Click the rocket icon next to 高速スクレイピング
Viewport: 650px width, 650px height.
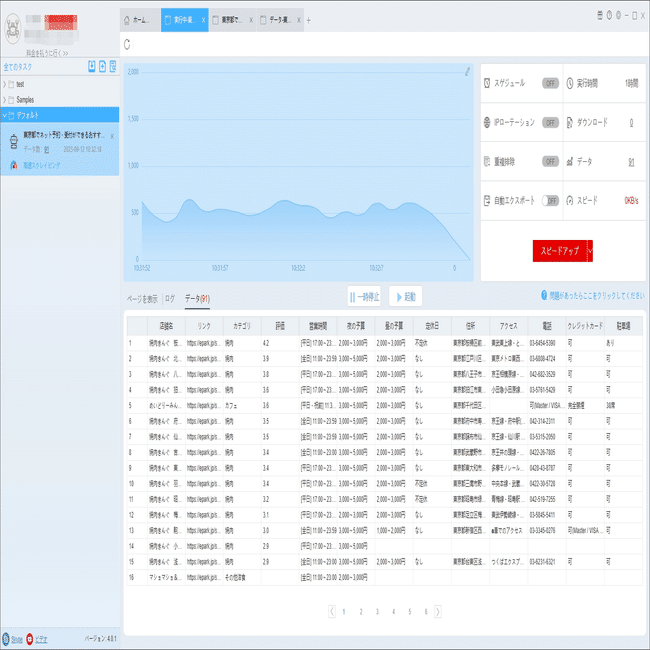click(x=14, y=165)
